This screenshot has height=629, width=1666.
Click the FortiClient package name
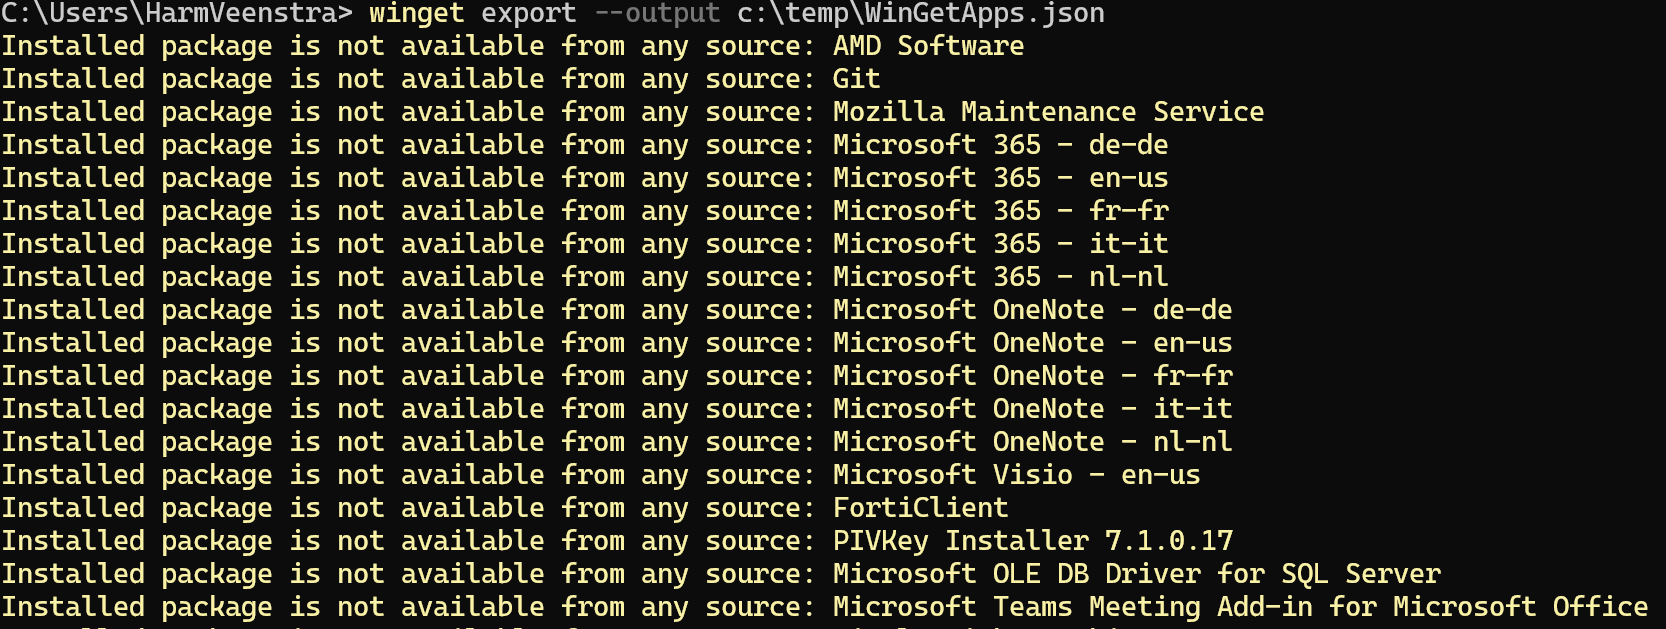pyautogui.click(x=920, y=508)
